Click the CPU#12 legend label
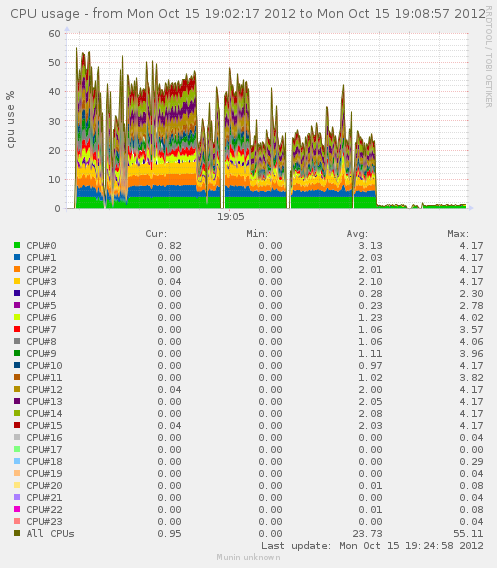The height and width of the screenshot is (568, 497). (x=44, y=389)
